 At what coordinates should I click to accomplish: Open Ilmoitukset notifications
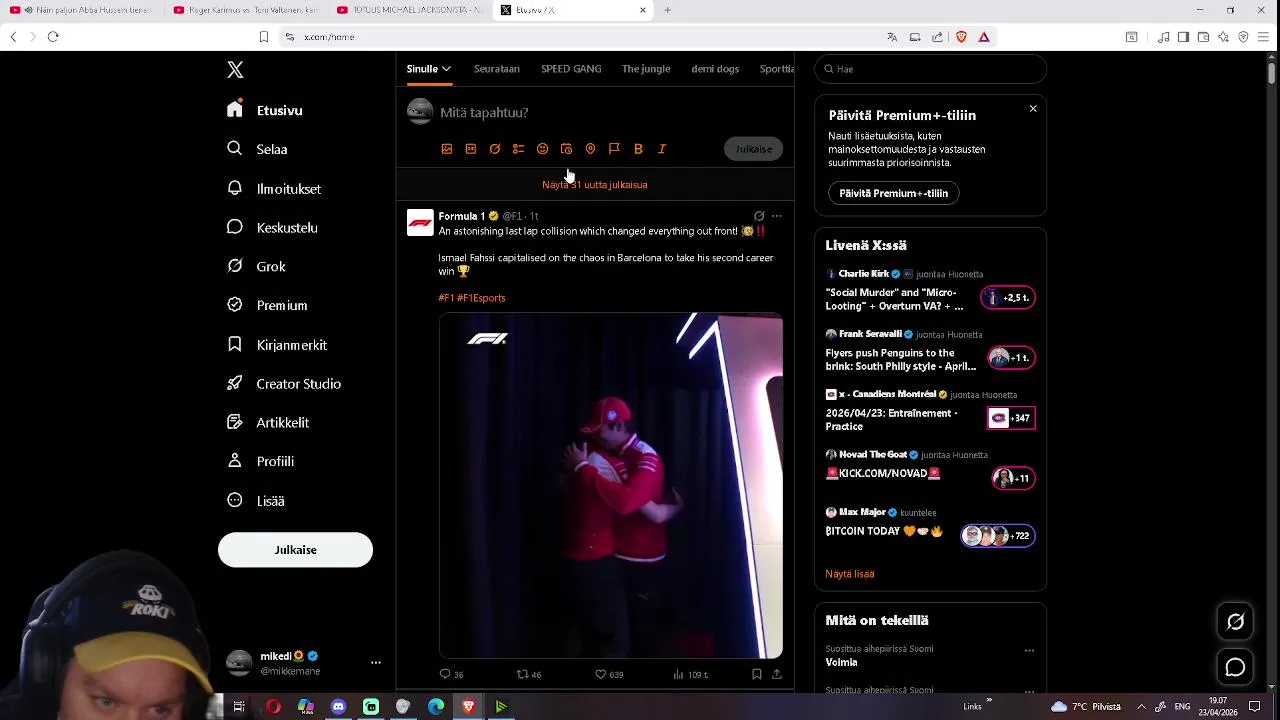point(275,188)
